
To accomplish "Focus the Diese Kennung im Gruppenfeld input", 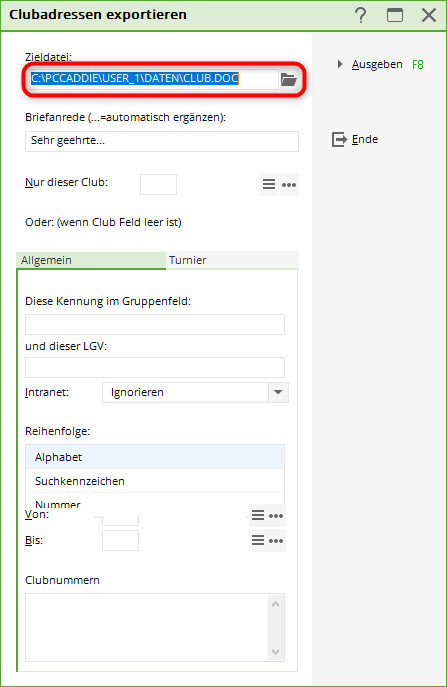I will click(155, 324).
